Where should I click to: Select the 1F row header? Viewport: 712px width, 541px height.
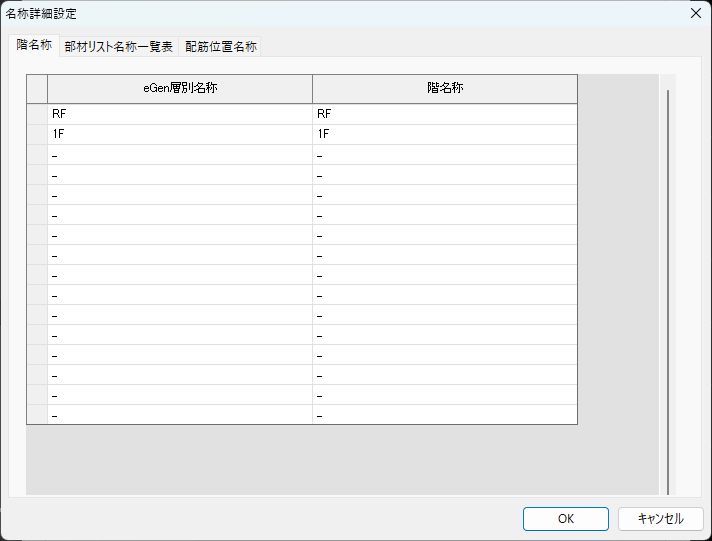tap(37, 134)
